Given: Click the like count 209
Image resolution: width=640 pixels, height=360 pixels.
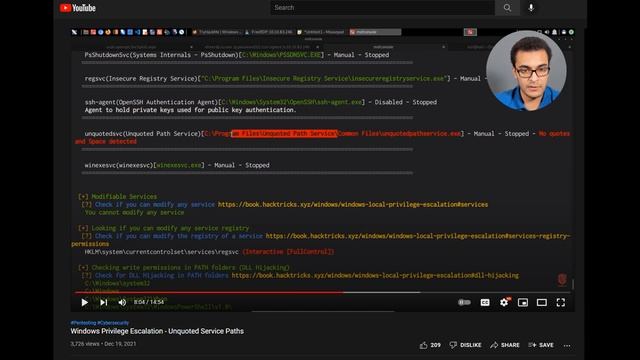Looking at the screenshot, I should (436, 345).
